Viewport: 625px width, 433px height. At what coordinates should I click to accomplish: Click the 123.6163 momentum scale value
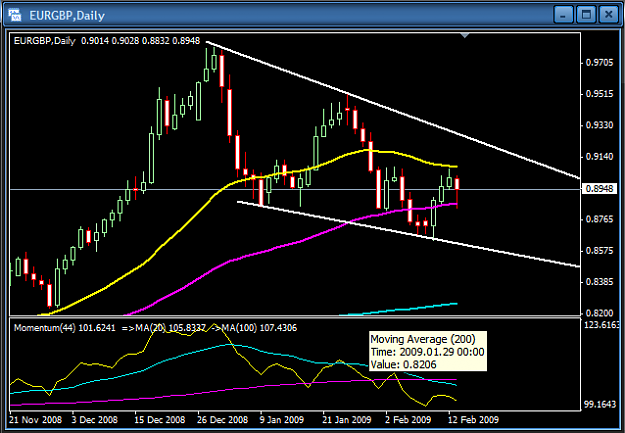[x=602, y=325]
